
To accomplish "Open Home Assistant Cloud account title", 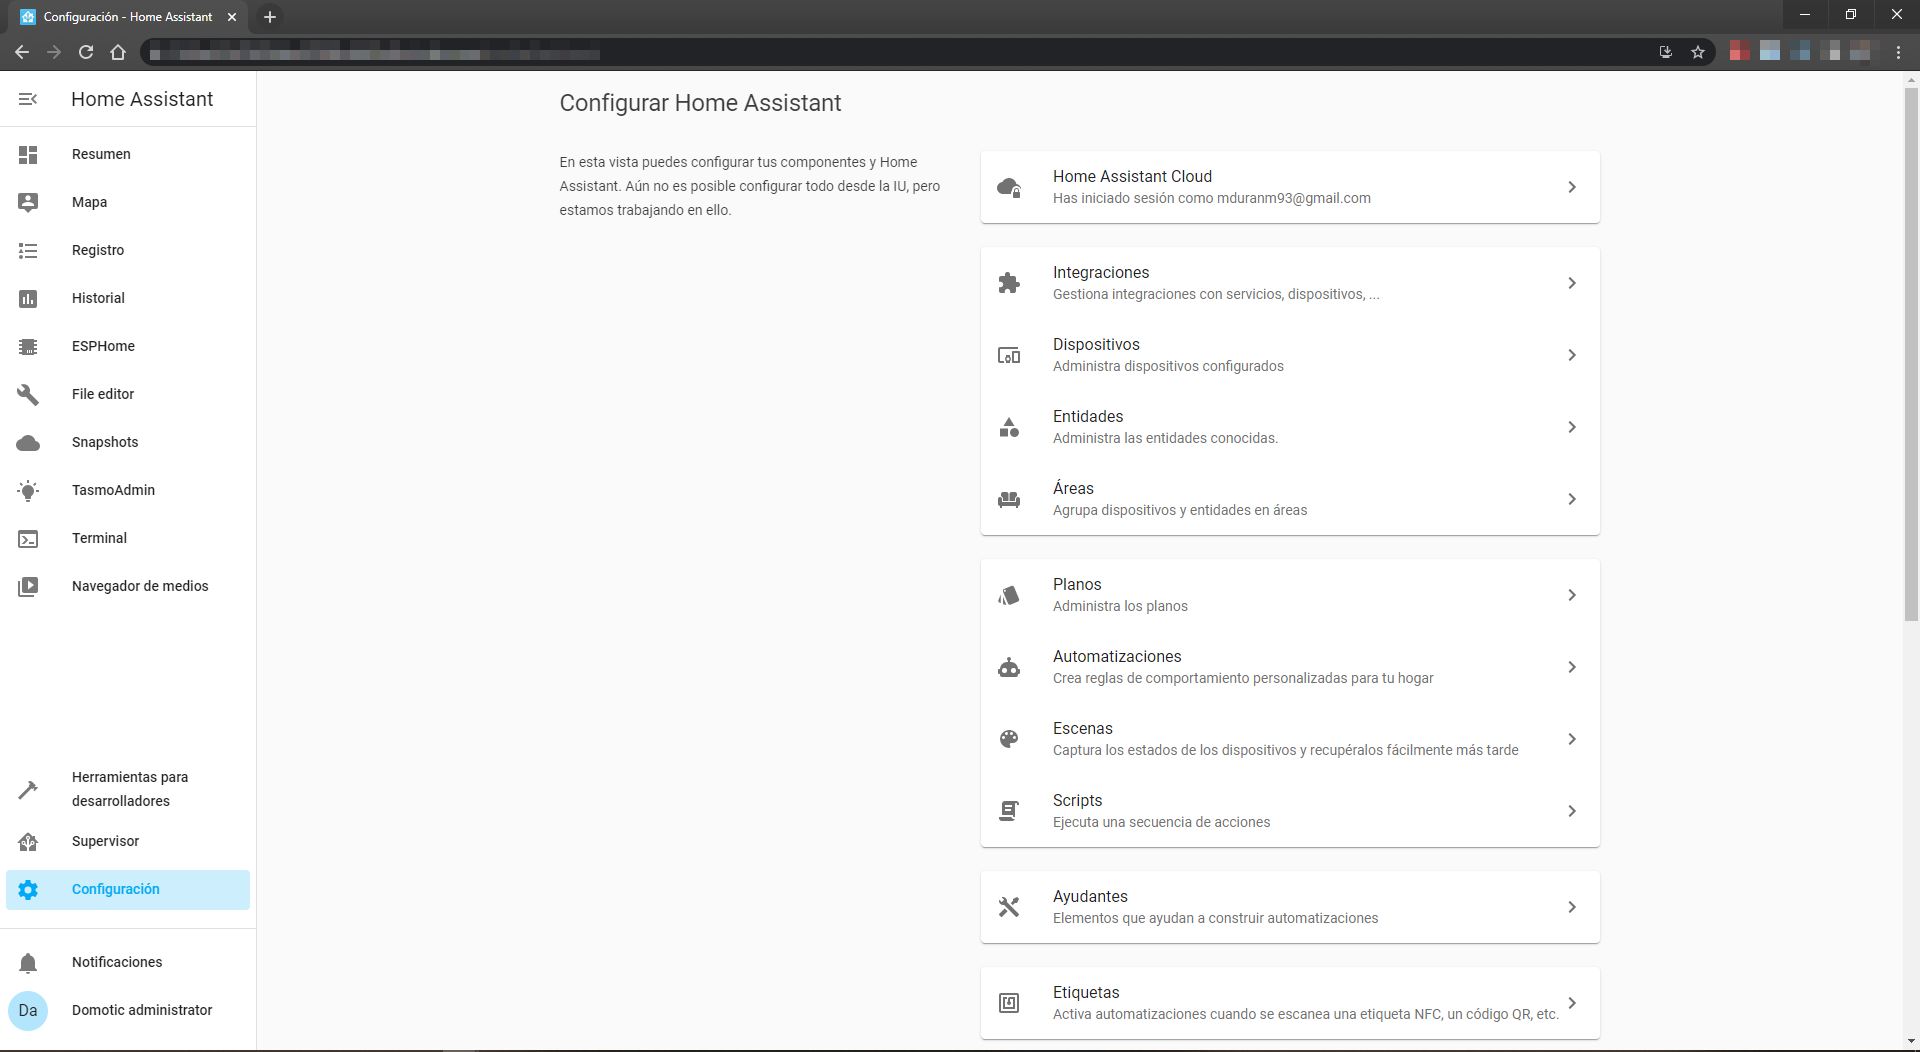I will pyautogui.click(x=1132, y=176).
